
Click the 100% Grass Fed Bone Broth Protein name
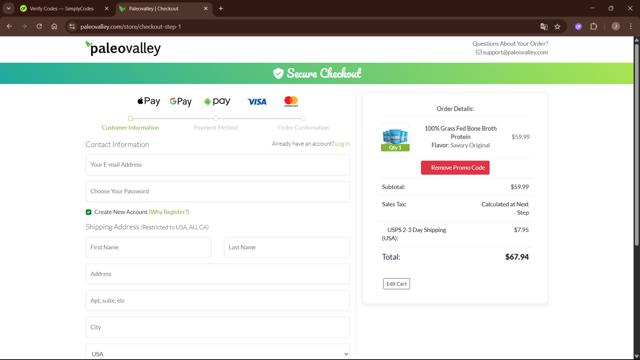click(460, 132)
